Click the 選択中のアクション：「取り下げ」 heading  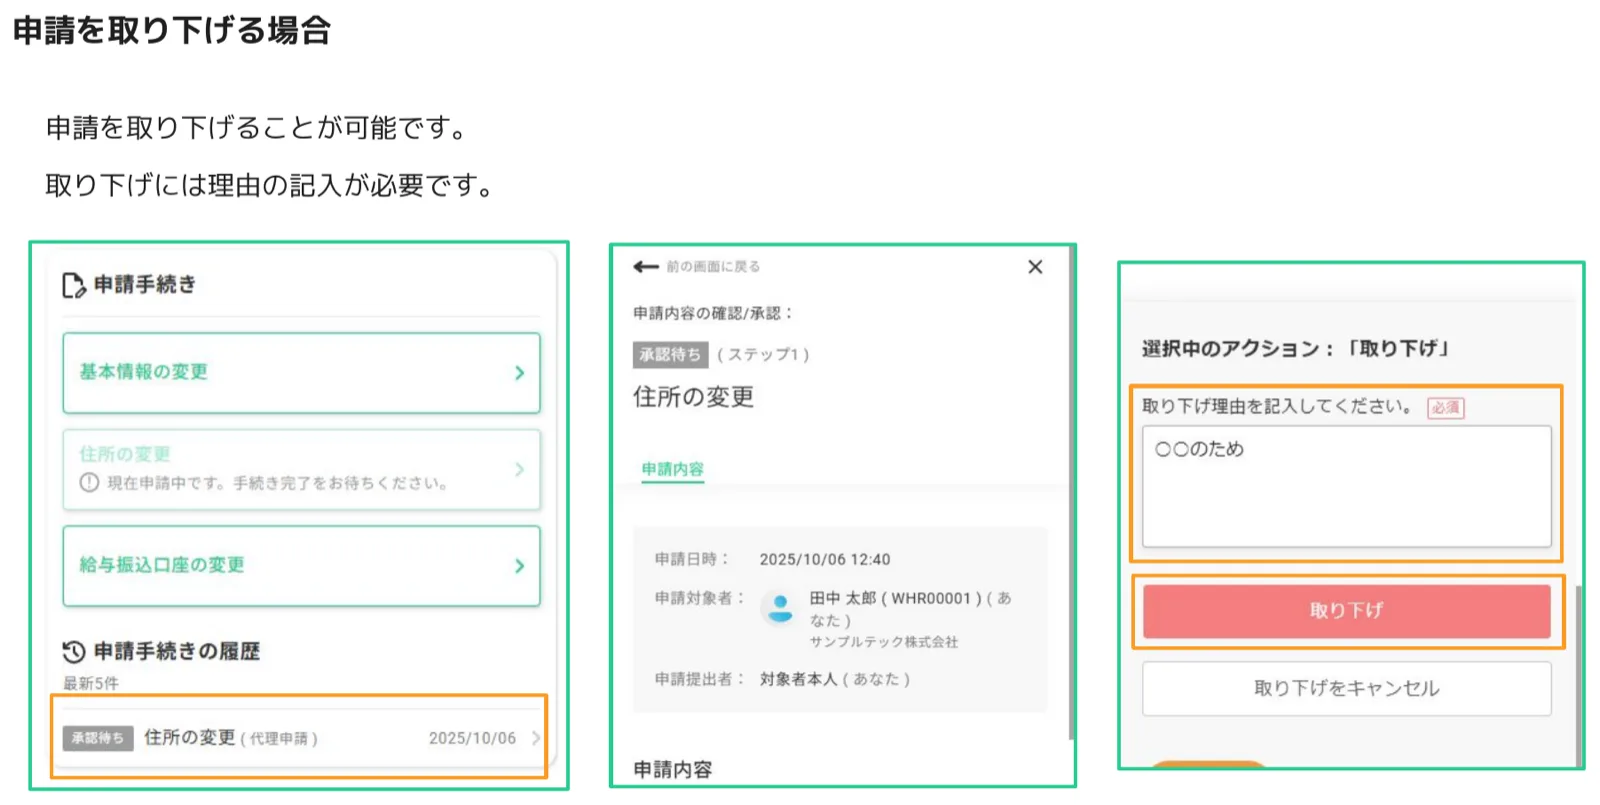(1297, 348)
